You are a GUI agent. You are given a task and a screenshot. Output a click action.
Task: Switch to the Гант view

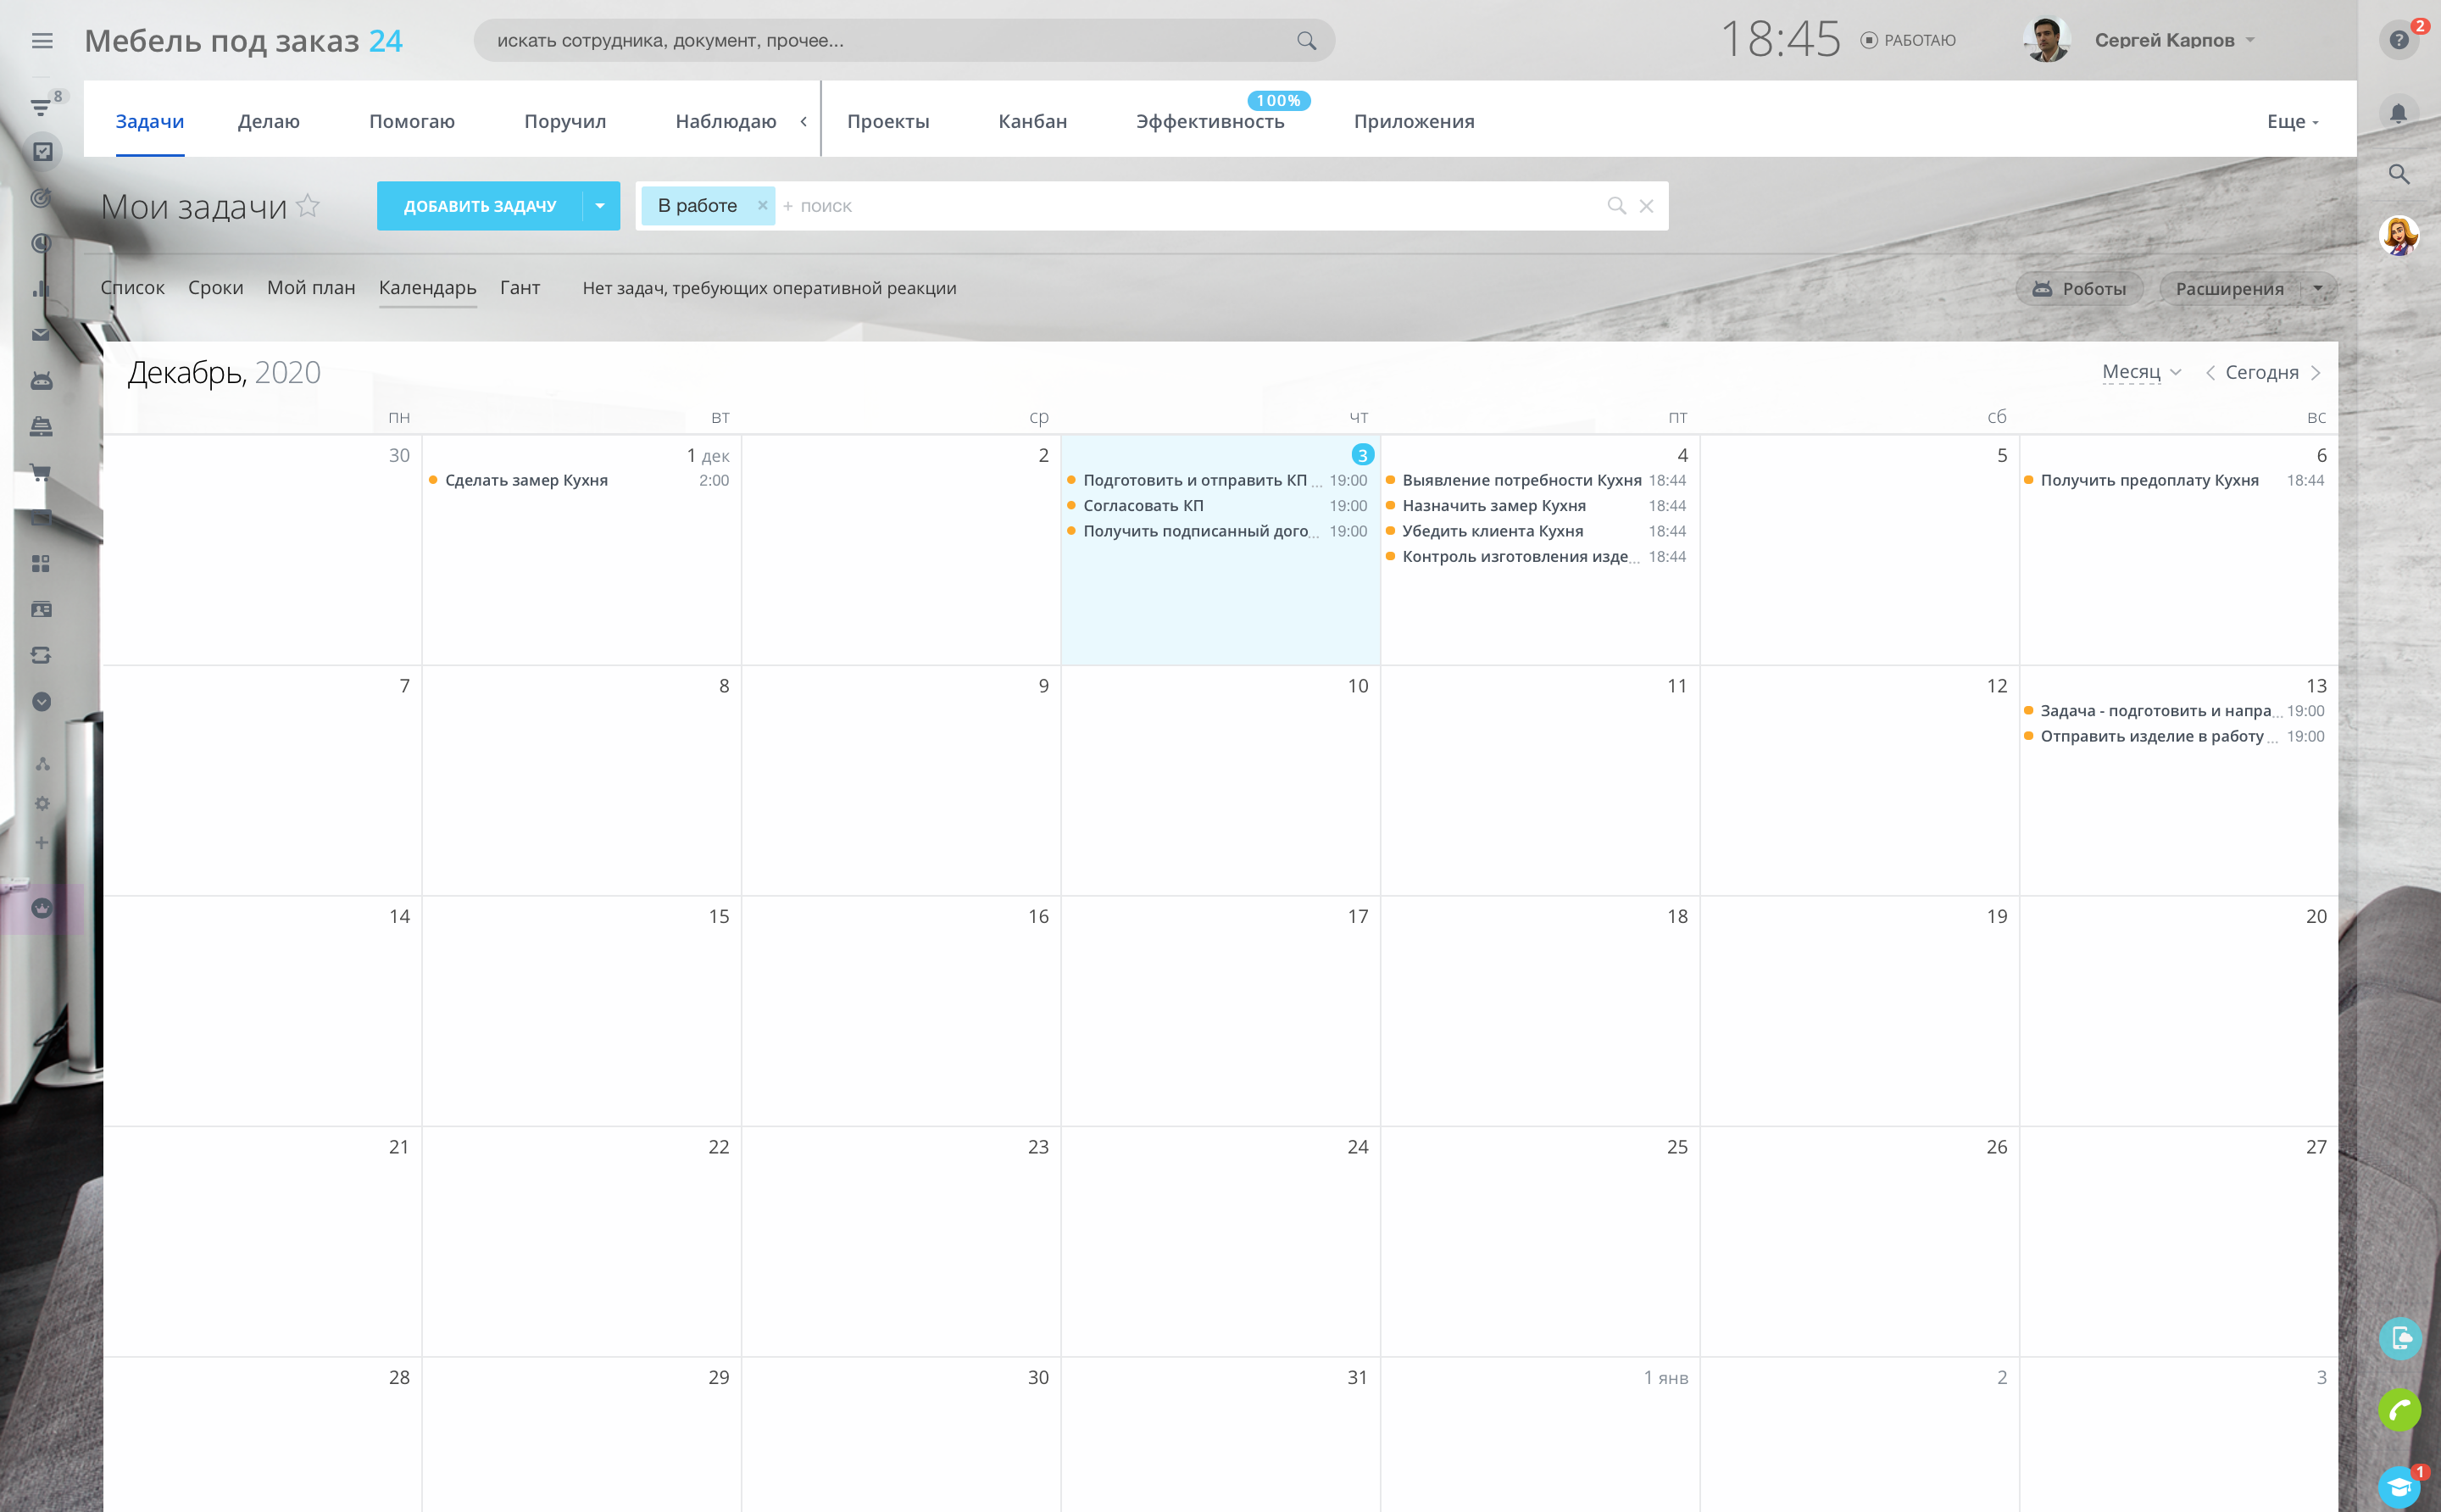pyautogui.click(x=519, y=288)
